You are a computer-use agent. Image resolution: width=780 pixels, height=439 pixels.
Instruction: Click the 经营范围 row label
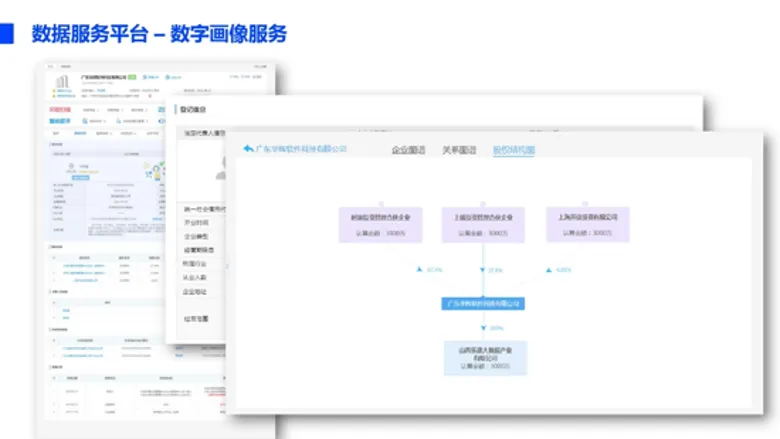(x=196, y=319)
